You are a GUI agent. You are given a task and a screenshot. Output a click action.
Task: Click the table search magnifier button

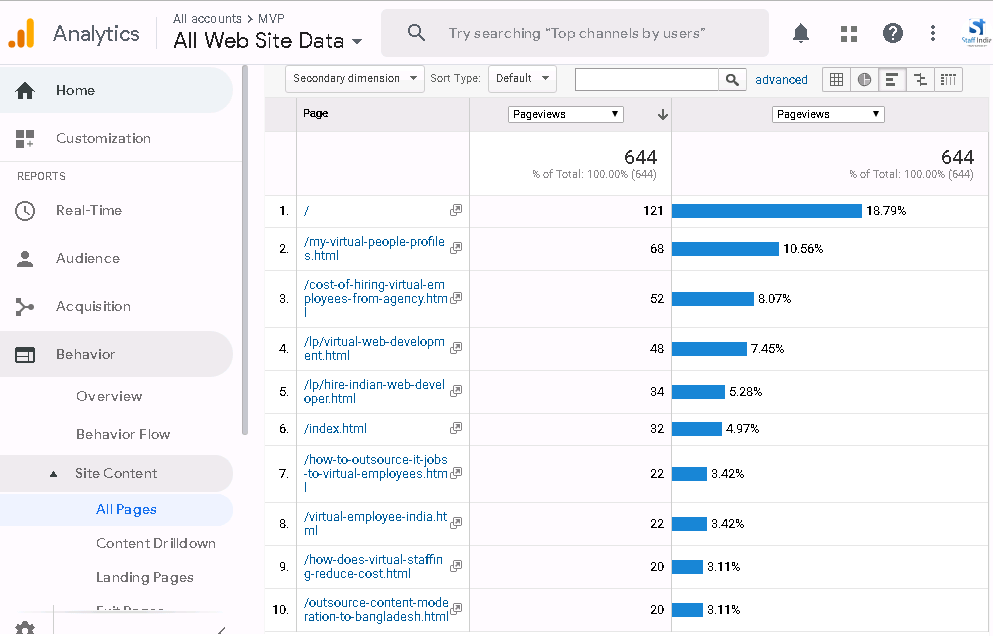tap(733, 80)
